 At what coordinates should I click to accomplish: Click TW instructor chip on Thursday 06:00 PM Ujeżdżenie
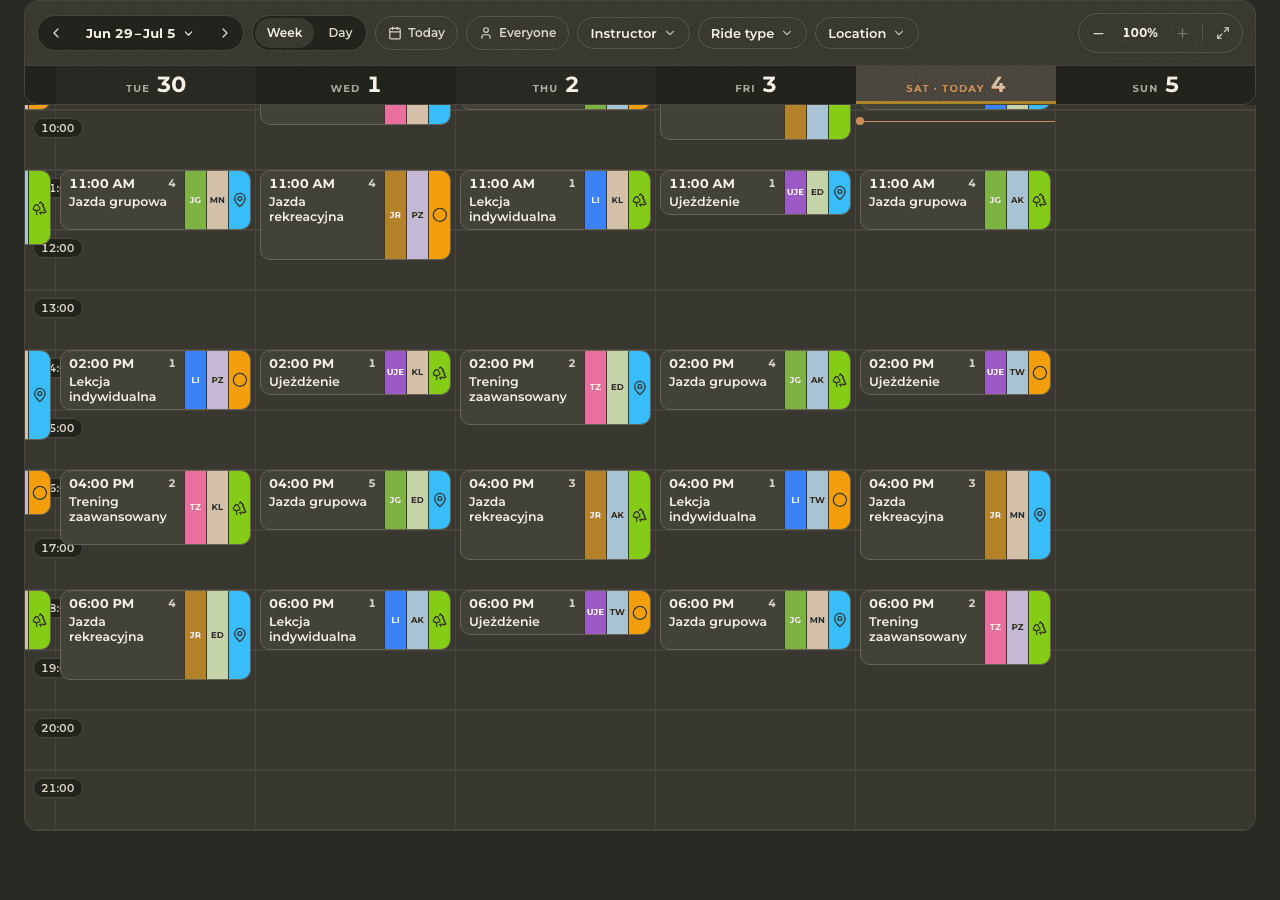click(x=618, y=612)
